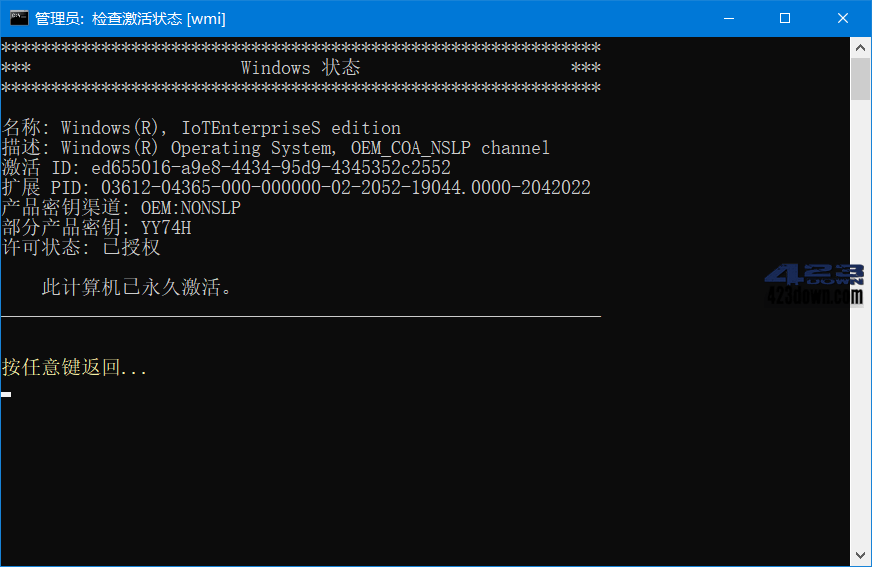Click the cmd icon in title bar
Screen dimensions: 872x567
(19, 18)
